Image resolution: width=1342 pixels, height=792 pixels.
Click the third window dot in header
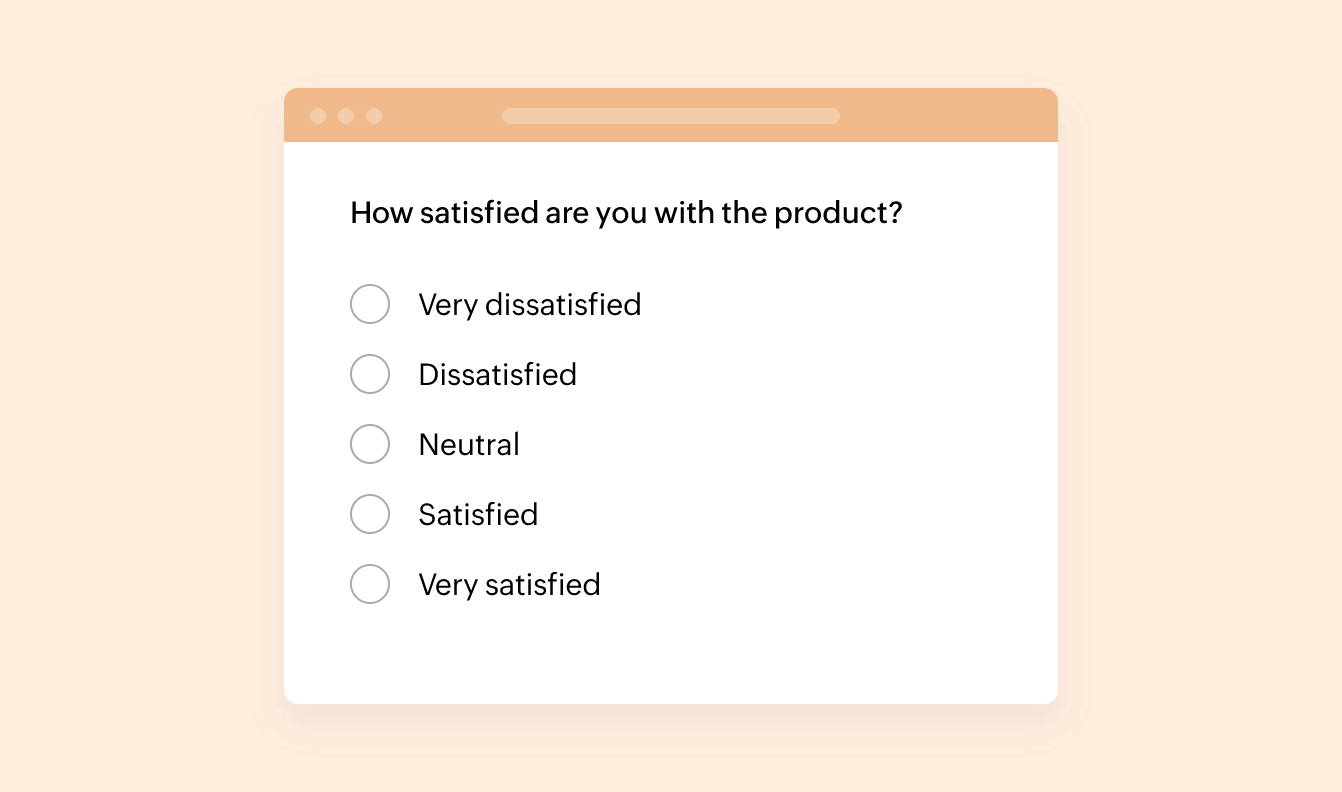[374, 116]
